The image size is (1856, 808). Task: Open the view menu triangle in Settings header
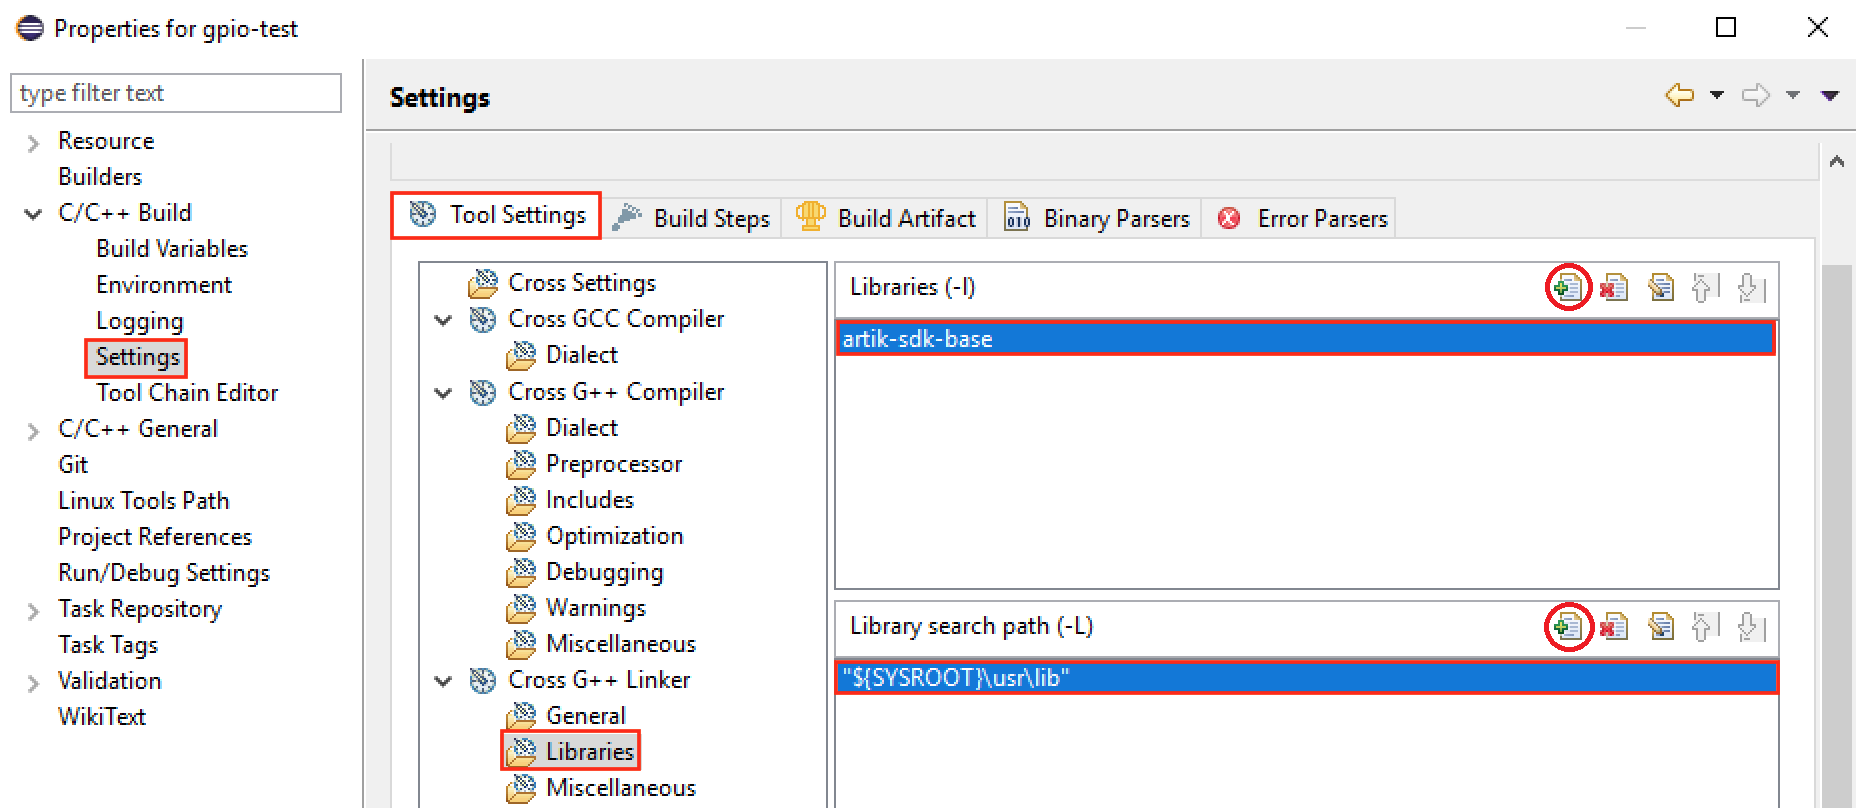coord(1830,95)
